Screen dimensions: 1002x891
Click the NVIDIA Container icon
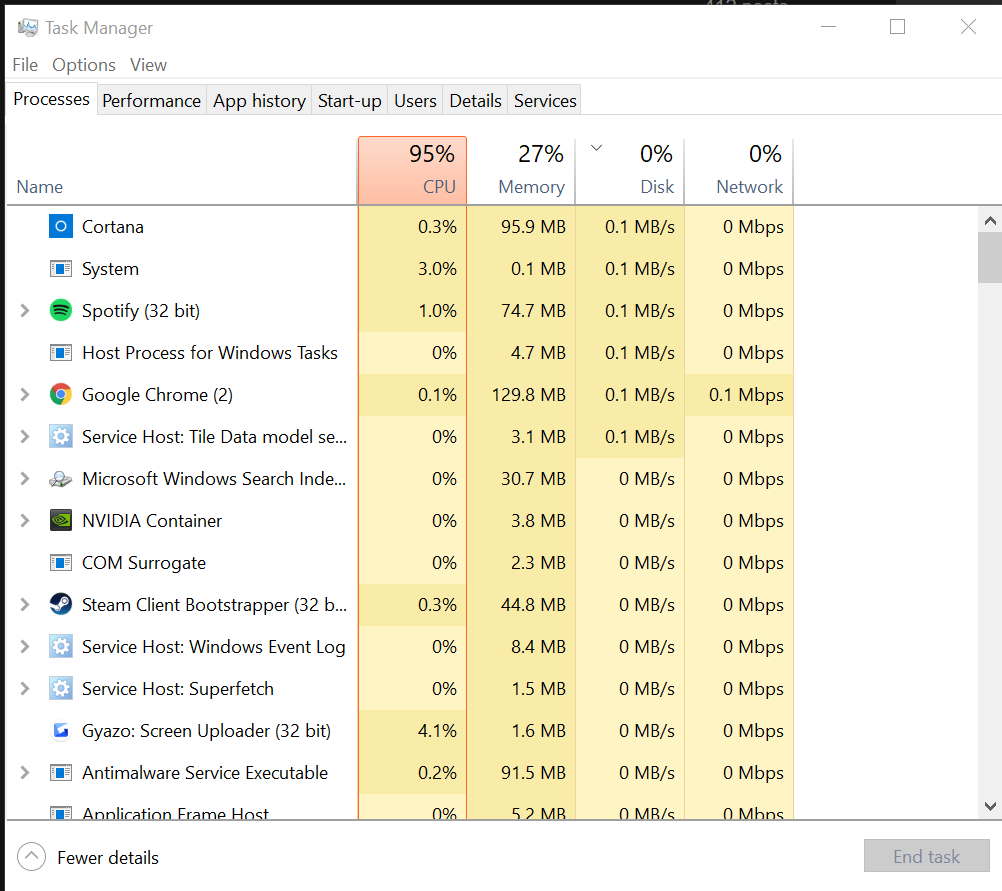click(x=61, y=520)
